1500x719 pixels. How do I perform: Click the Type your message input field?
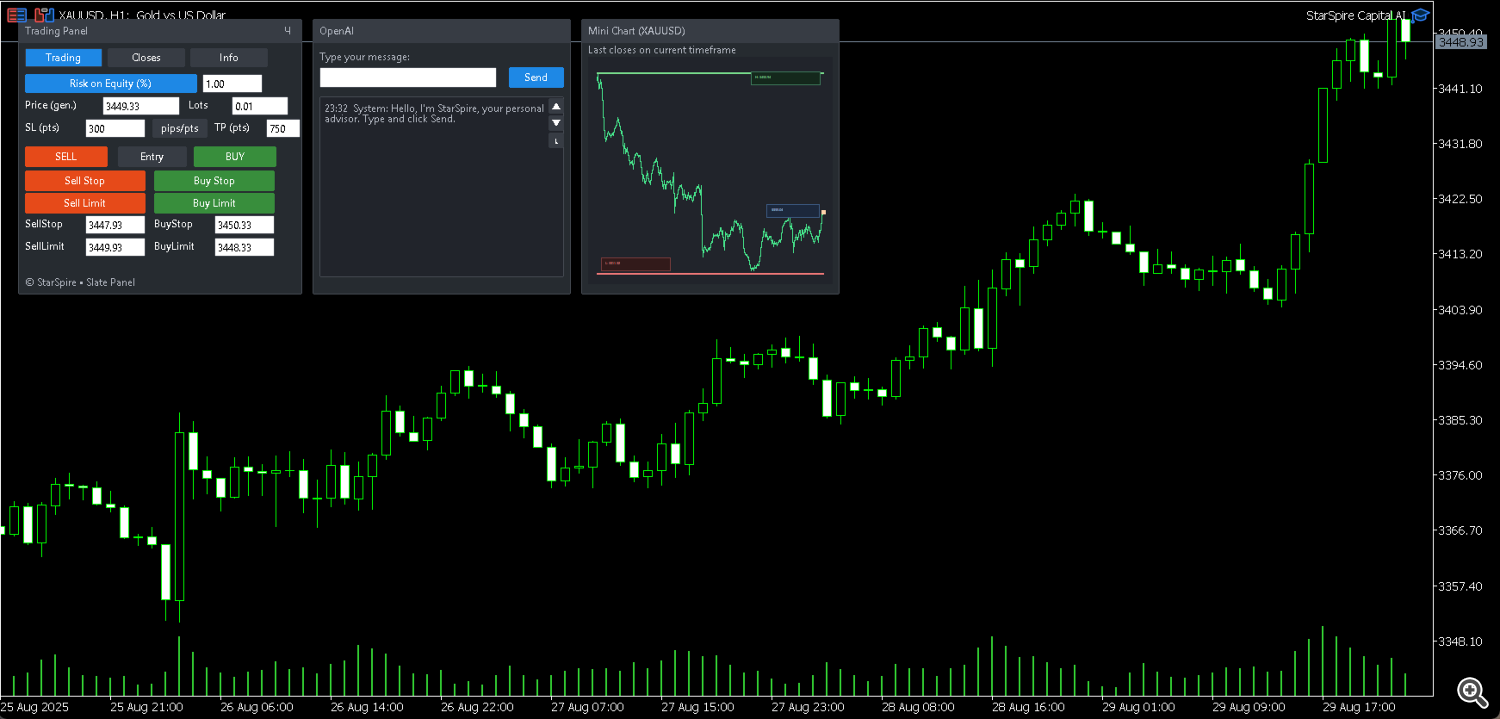click(x=408, y=78)
